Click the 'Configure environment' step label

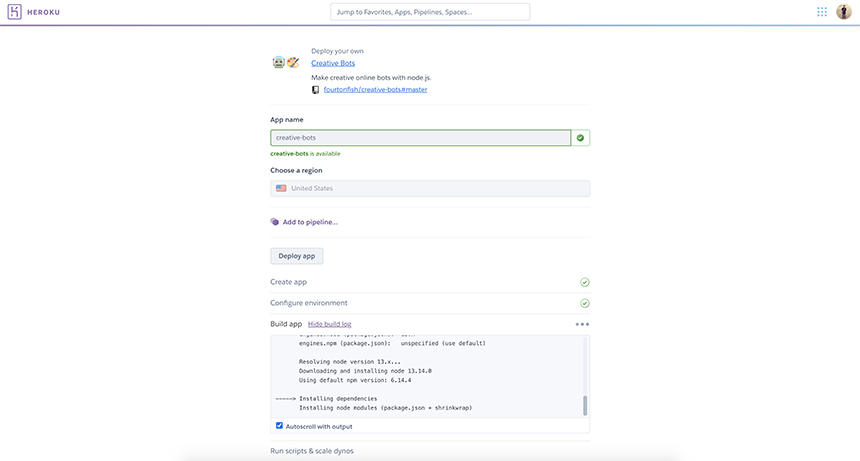(309, 303)
